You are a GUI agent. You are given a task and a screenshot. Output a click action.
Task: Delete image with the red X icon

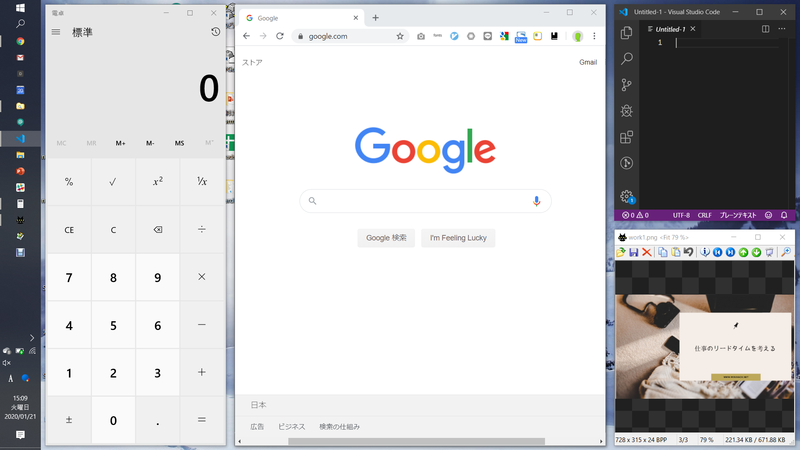[646, 252]
